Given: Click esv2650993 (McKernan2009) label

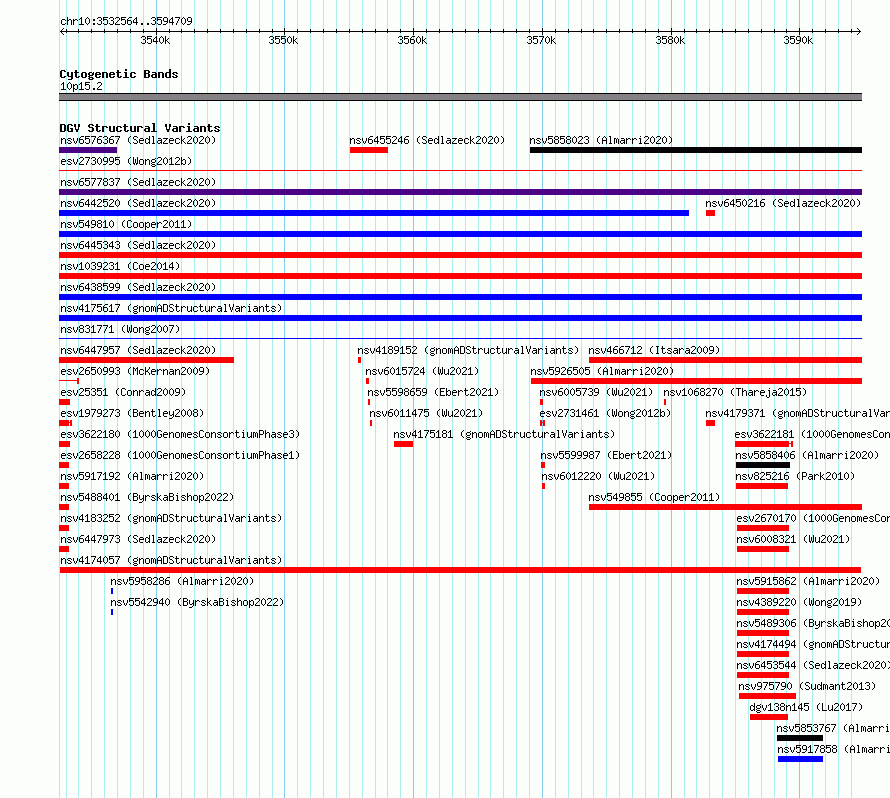Looking at the screenshot, I should pos(135,371).
